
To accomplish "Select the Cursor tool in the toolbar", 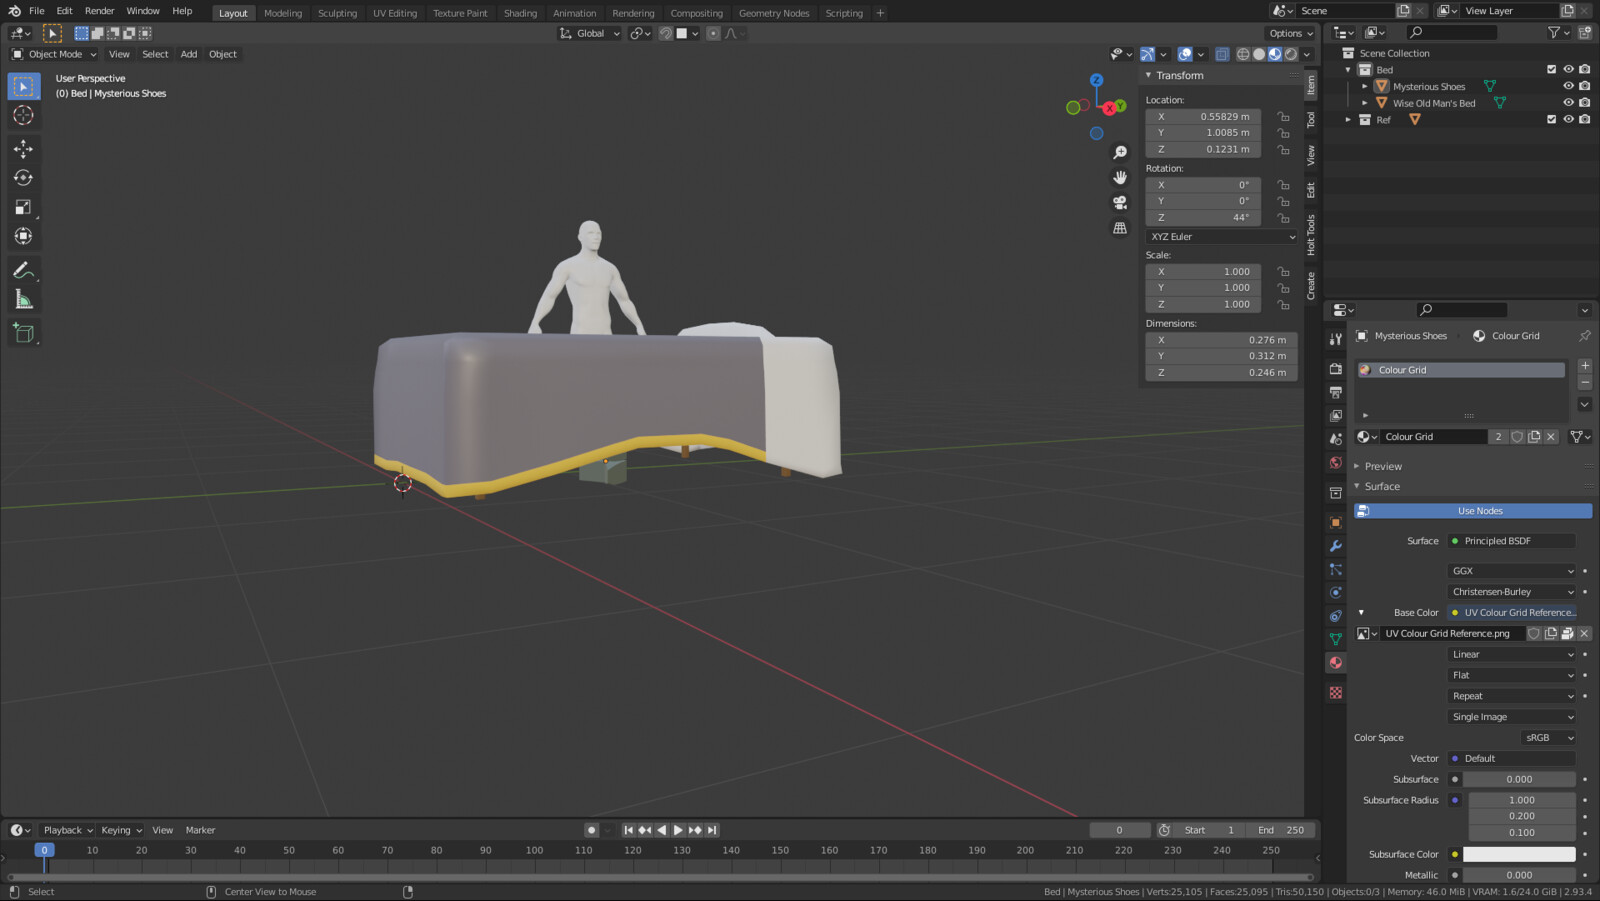I will [23, 116].
